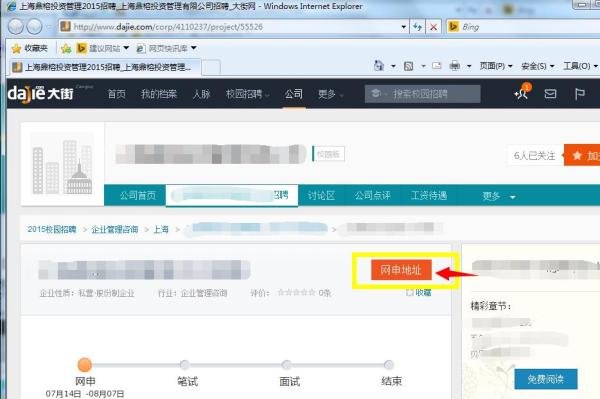Switch to the 工资待遇 tab
Screen dimensions: 600x399
tap(429, 195)
